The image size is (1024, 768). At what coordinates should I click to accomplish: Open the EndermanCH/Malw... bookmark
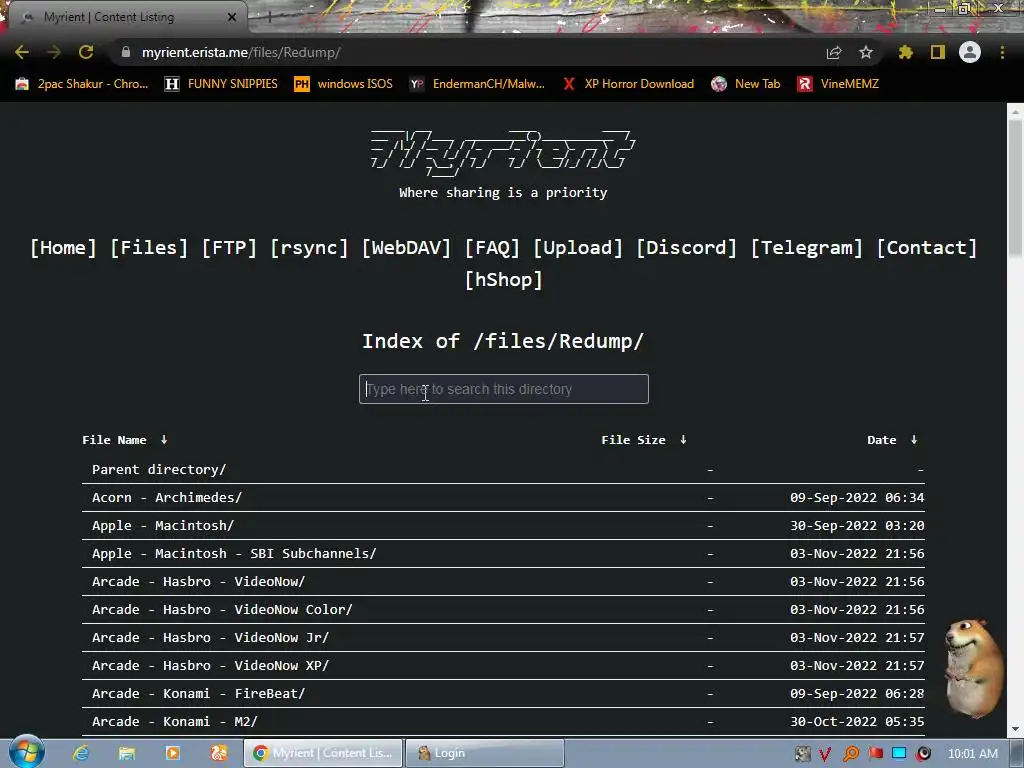(477, 84)
